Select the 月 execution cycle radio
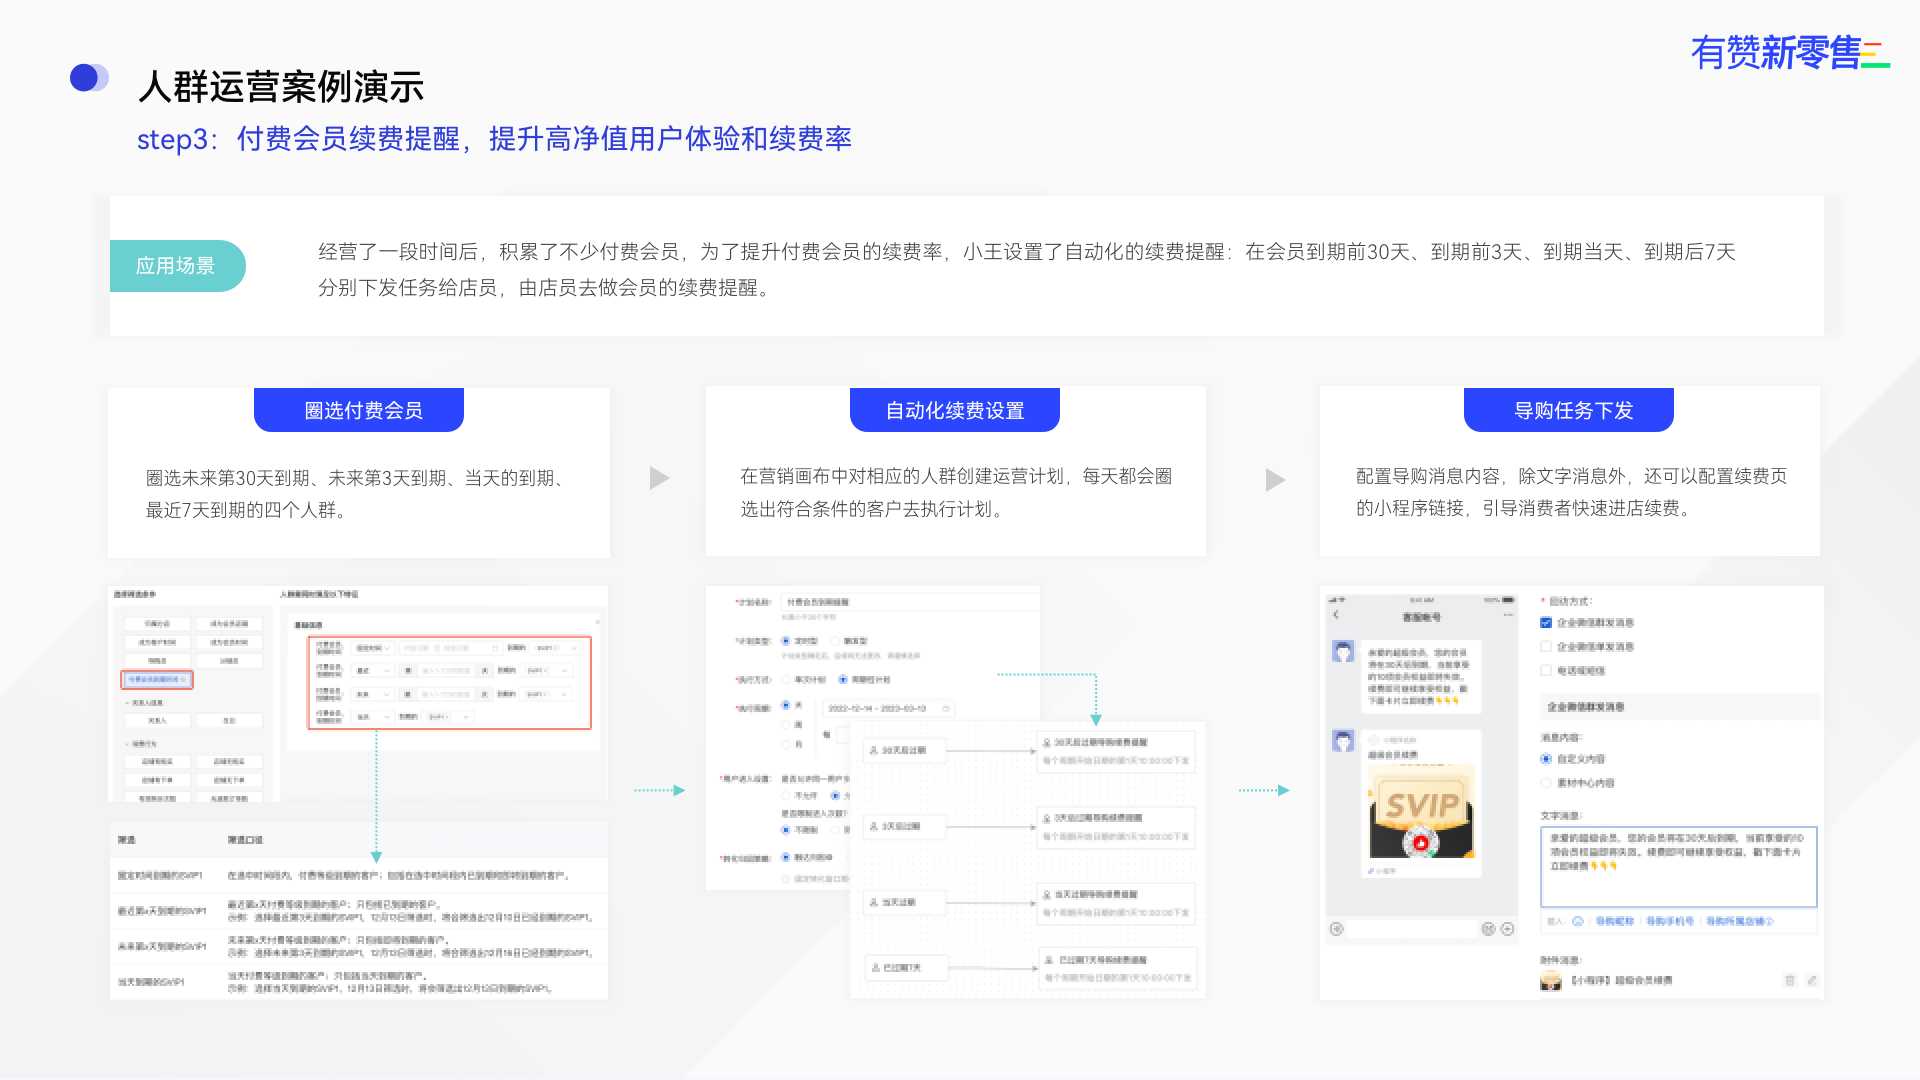This screenshot has height=1080, width=1920. point(786,744)
